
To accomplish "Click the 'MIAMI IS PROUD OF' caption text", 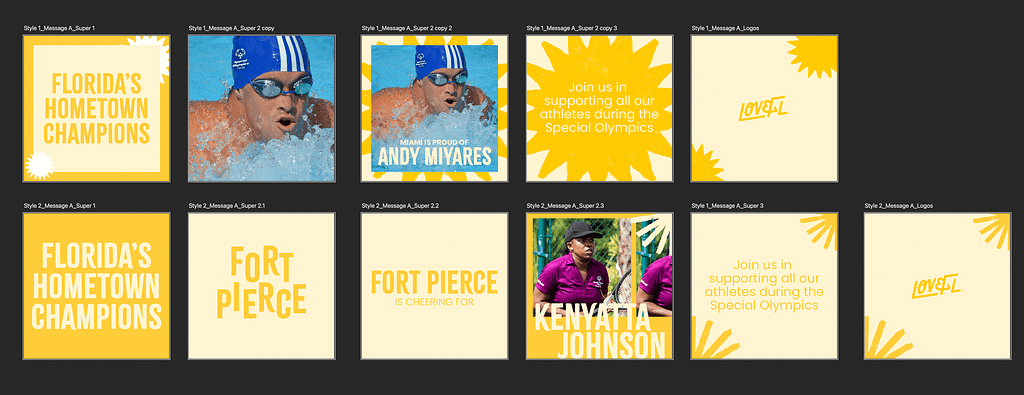I will [434, 141].
